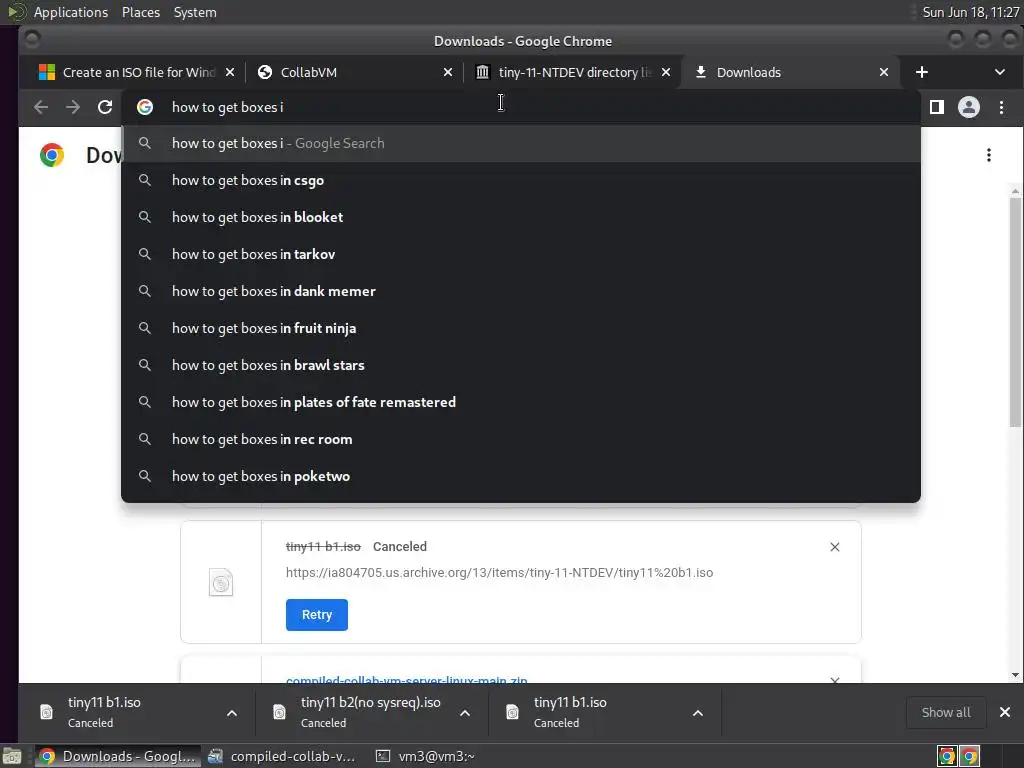The image size is (1024, 768).
Task: Click the first shelf tiny11 b1.iso file icon
Action: 46,712
